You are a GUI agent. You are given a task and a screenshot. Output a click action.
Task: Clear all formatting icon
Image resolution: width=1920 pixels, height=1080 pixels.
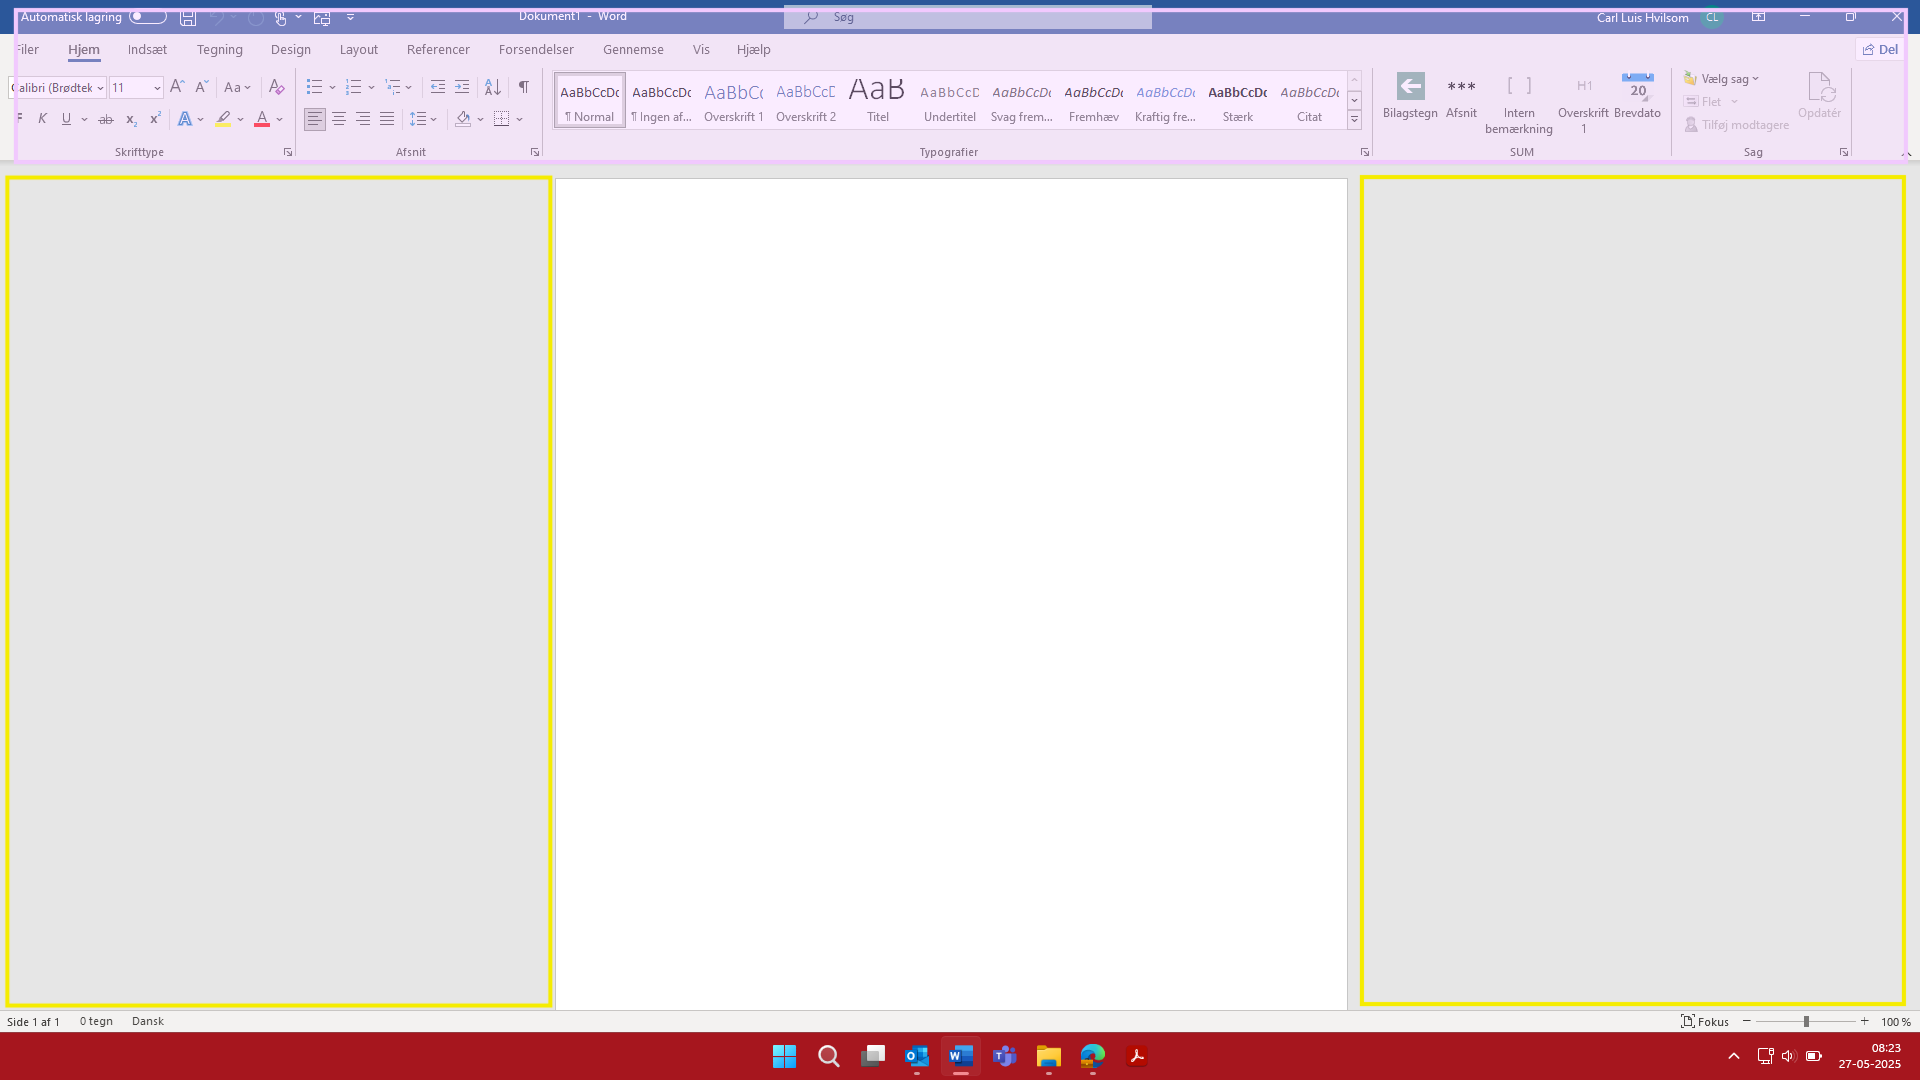(x=277, y=88)
